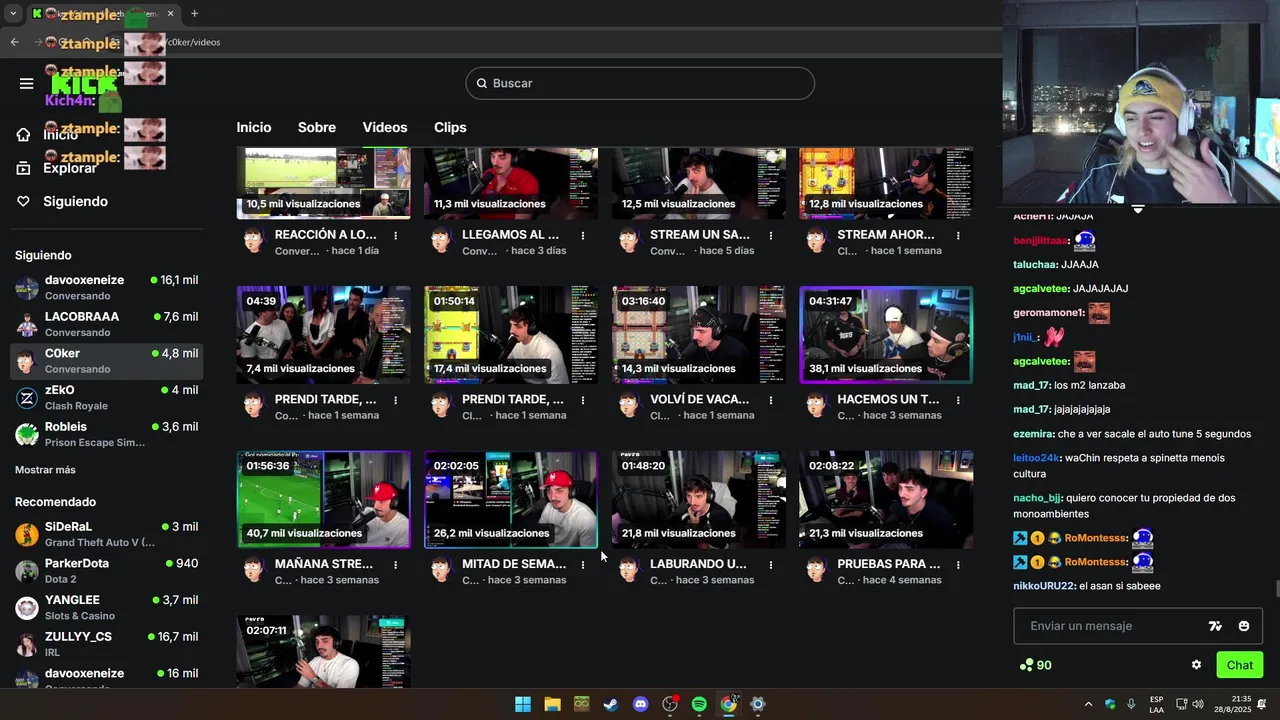Open zEkO channel in sidebar
The height and width of the screenshot is (720, 1280).
tap(106, 398)
